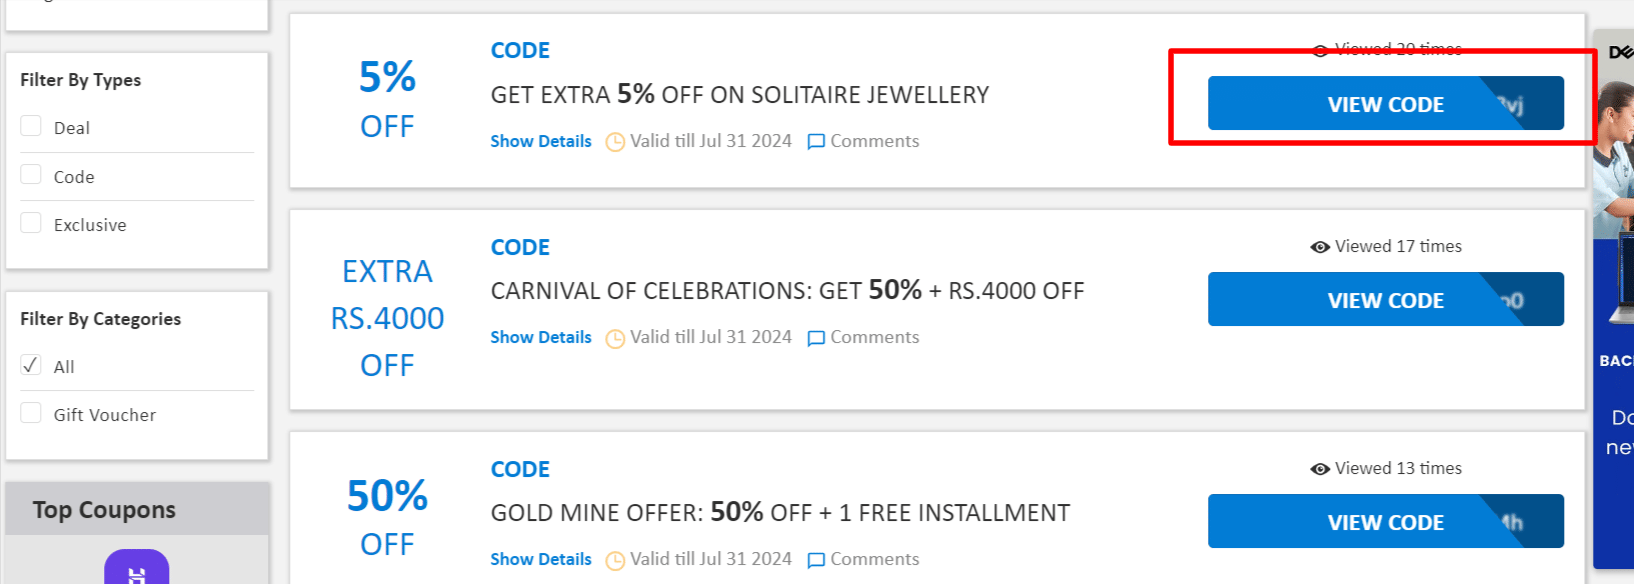Tick the Code type filter checkbox
The image size is (1634, 584).
32,175
